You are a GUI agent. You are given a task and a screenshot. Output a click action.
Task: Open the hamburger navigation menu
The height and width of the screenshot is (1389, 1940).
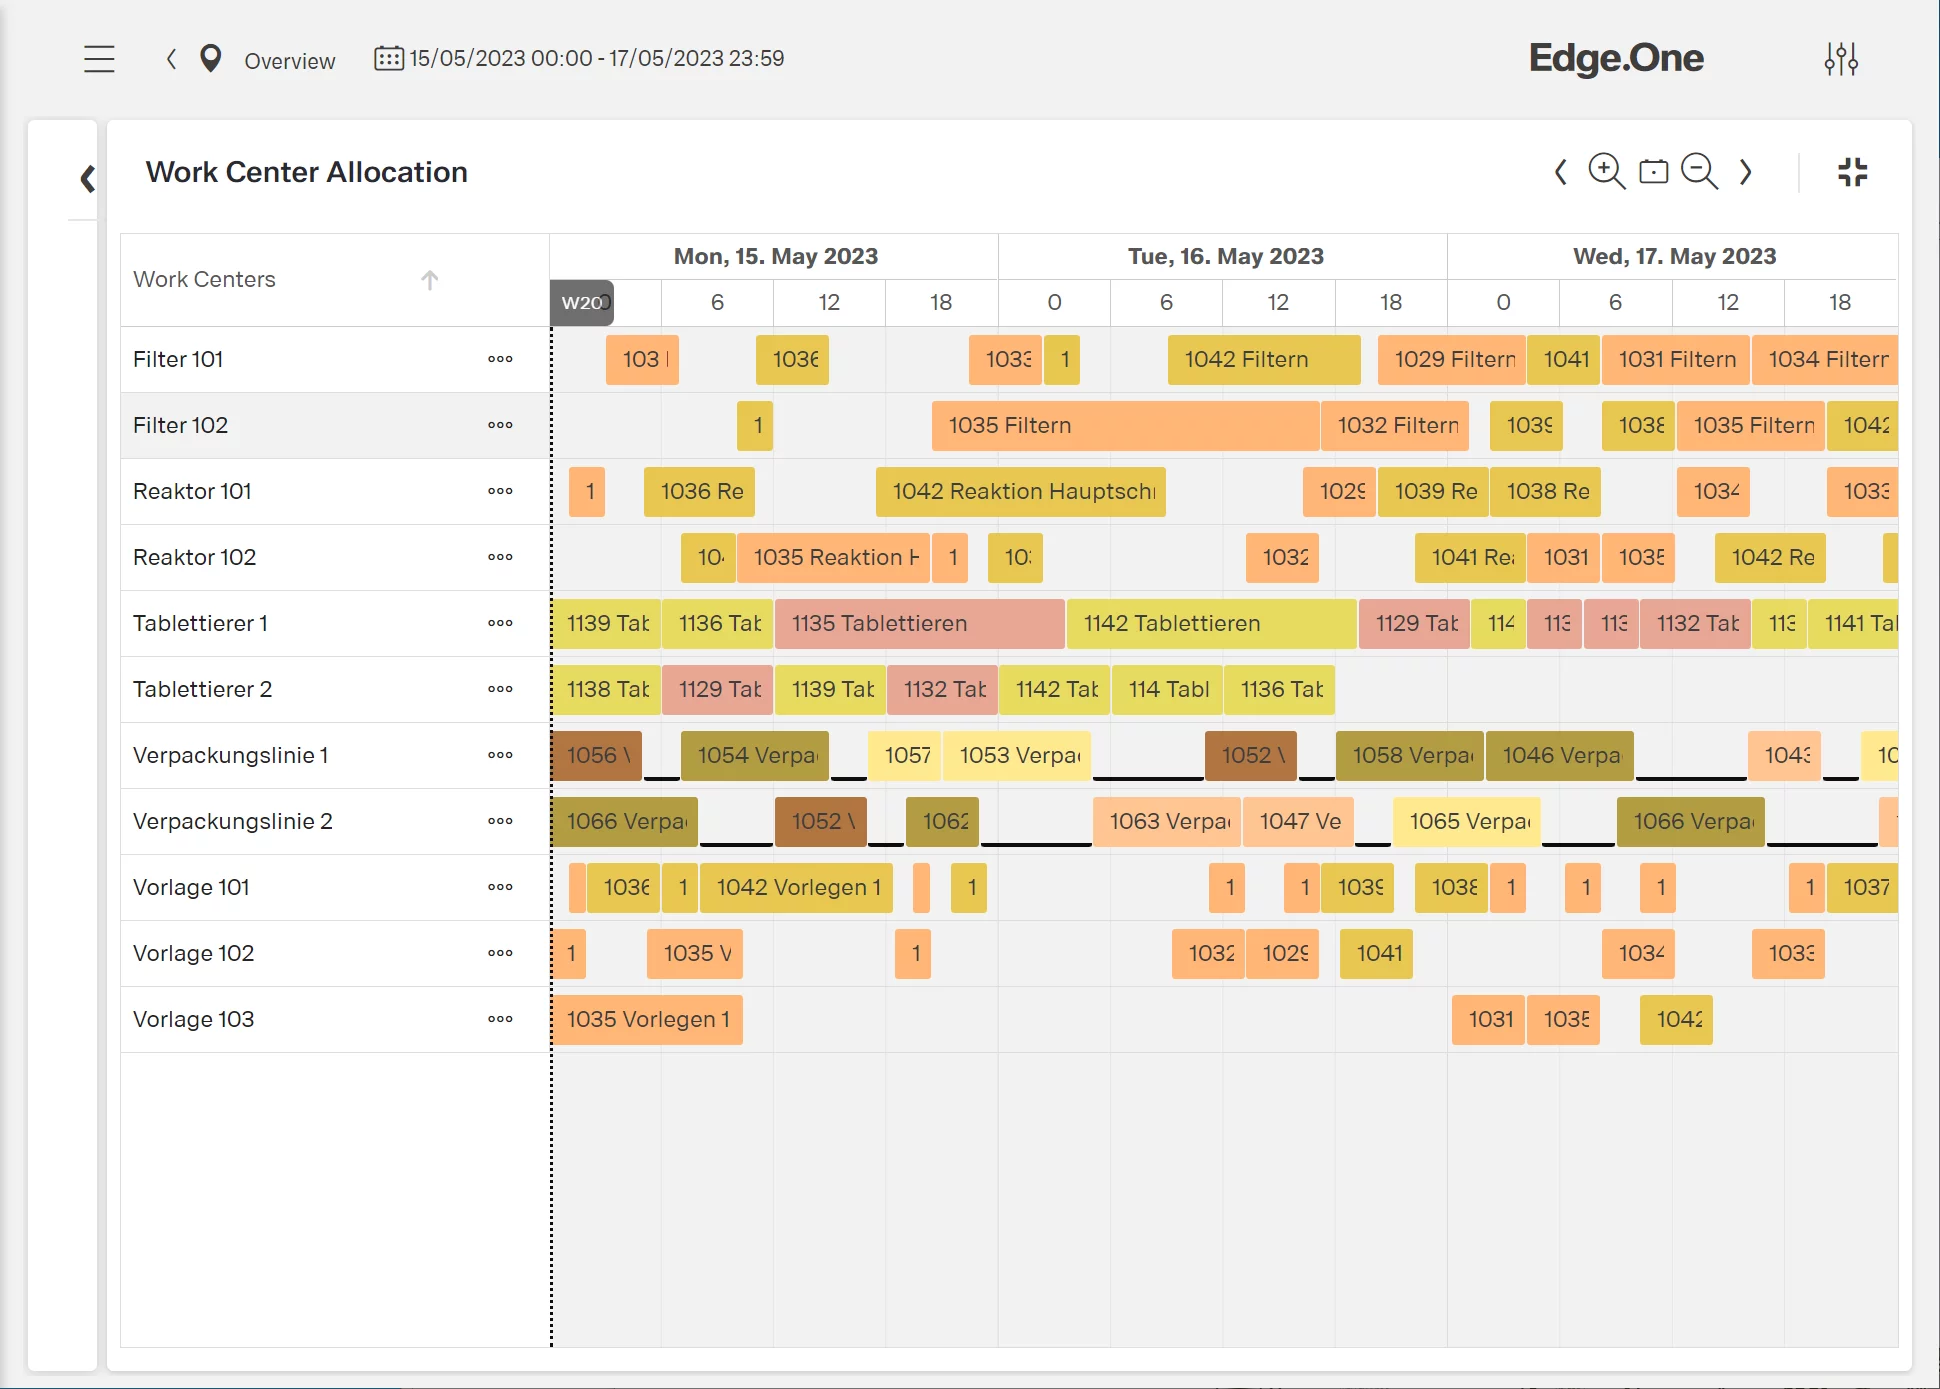(x=100, y=59)
